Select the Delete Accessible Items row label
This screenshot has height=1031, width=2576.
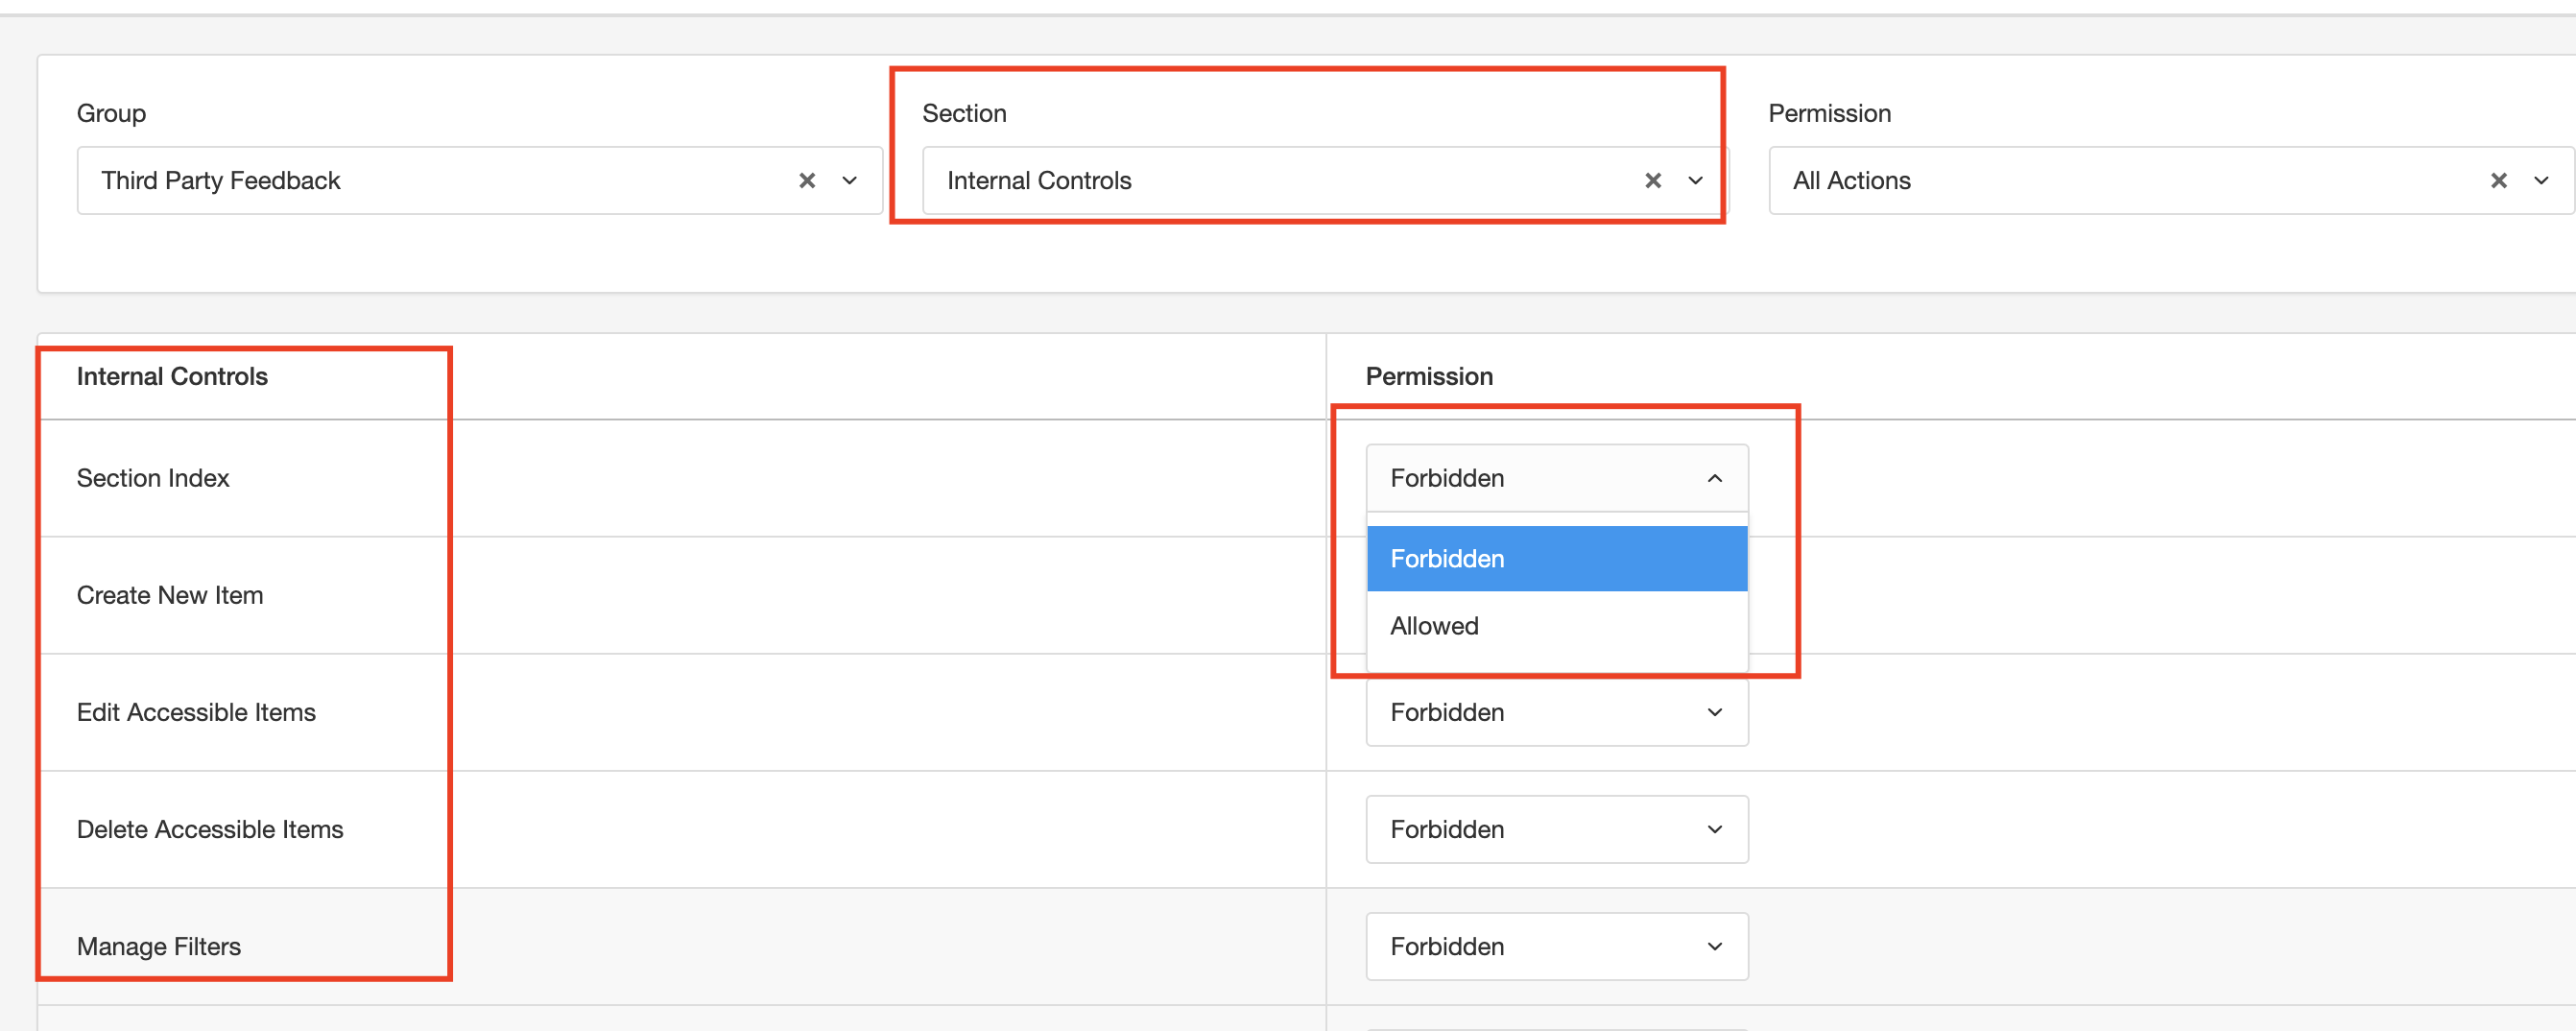coord(210,829)
